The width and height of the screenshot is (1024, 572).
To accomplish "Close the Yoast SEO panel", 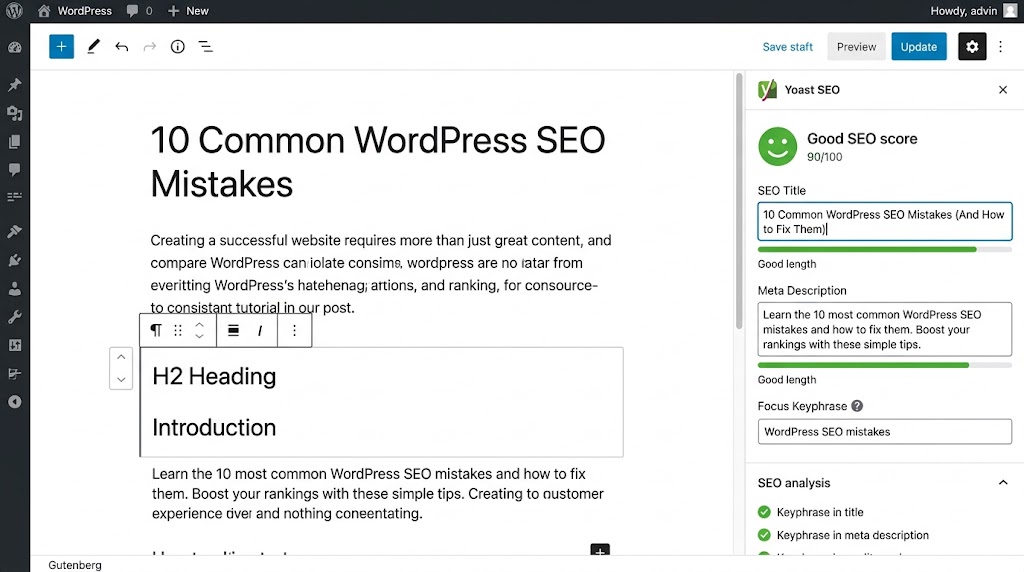I will click(1003, 90).
